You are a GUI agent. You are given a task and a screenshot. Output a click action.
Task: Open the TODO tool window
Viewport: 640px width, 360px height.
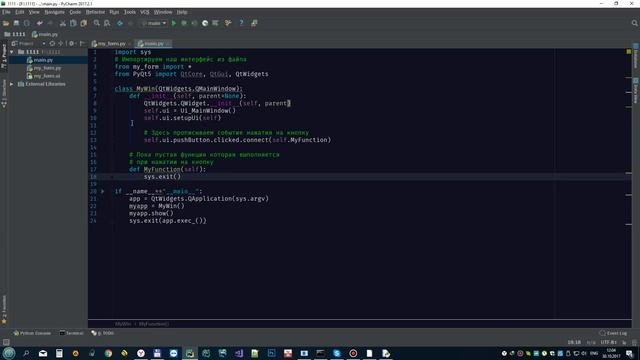point(103,333)
